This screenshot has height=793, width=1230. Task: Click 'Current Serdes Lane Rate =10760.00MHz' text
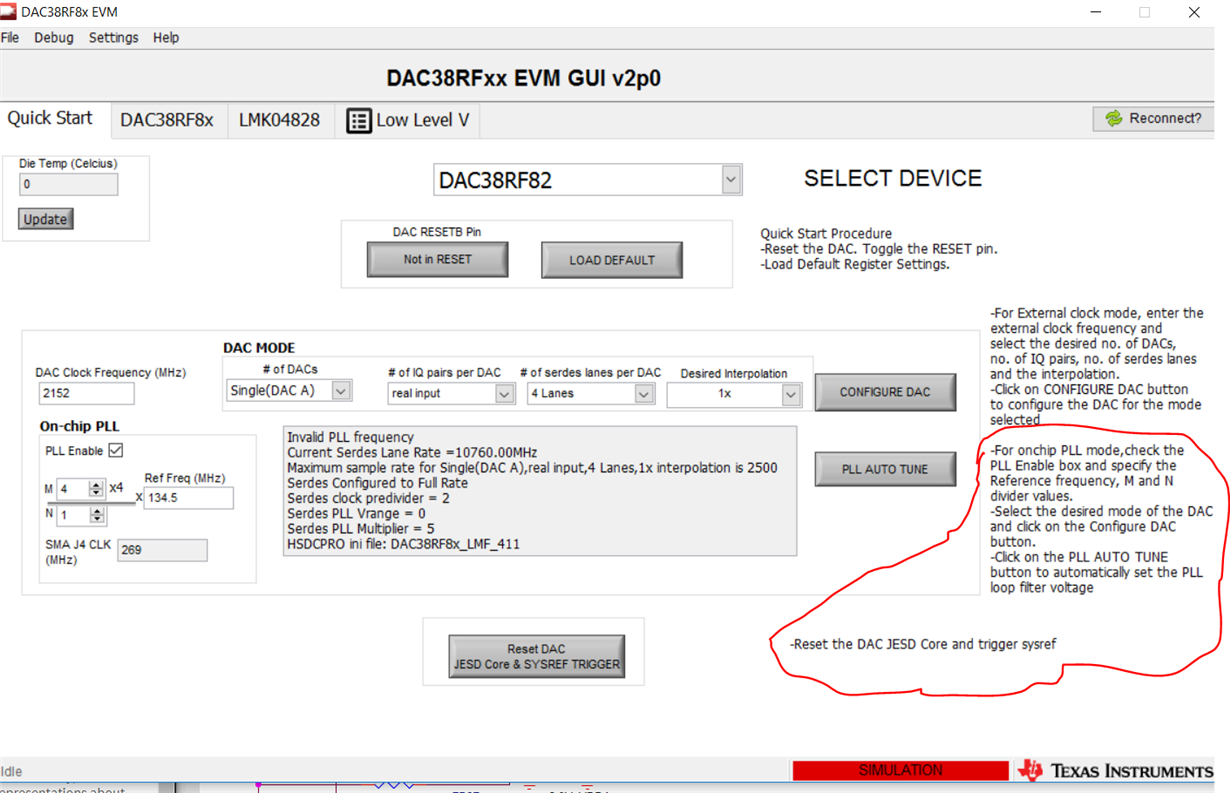pyautogui.click(x=412, y=453)
